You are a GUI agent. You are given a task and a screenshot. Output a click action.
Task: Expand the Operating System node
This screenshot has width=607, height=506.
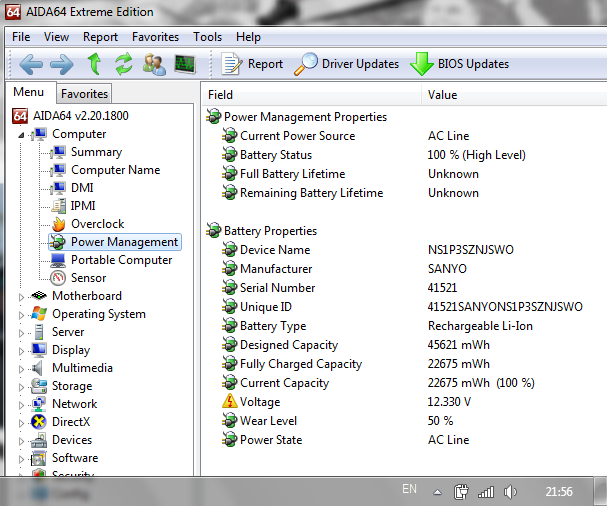pos(22,314)
